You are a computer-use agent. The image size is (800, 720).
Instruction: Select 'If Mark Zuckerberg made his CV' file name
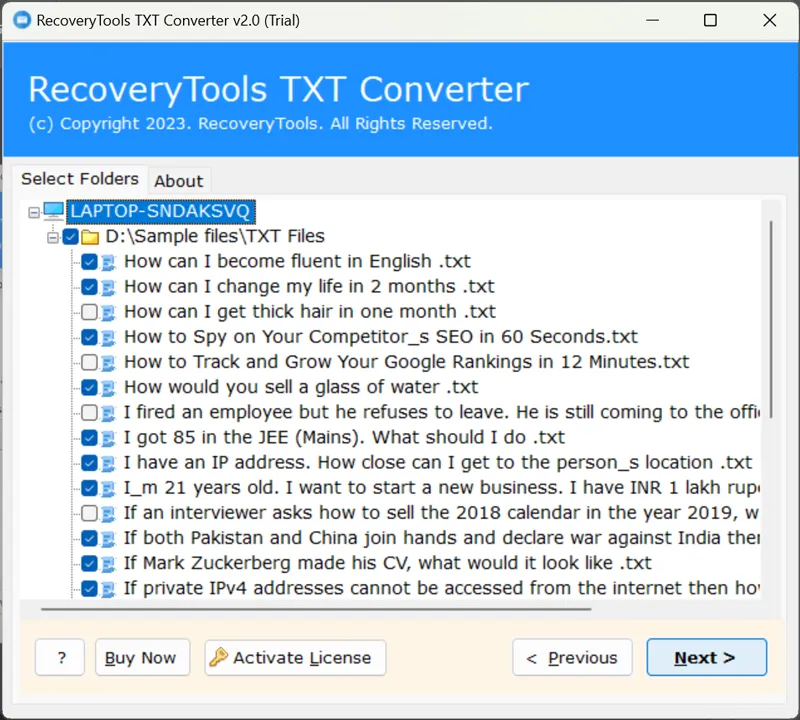click(388, 563)
